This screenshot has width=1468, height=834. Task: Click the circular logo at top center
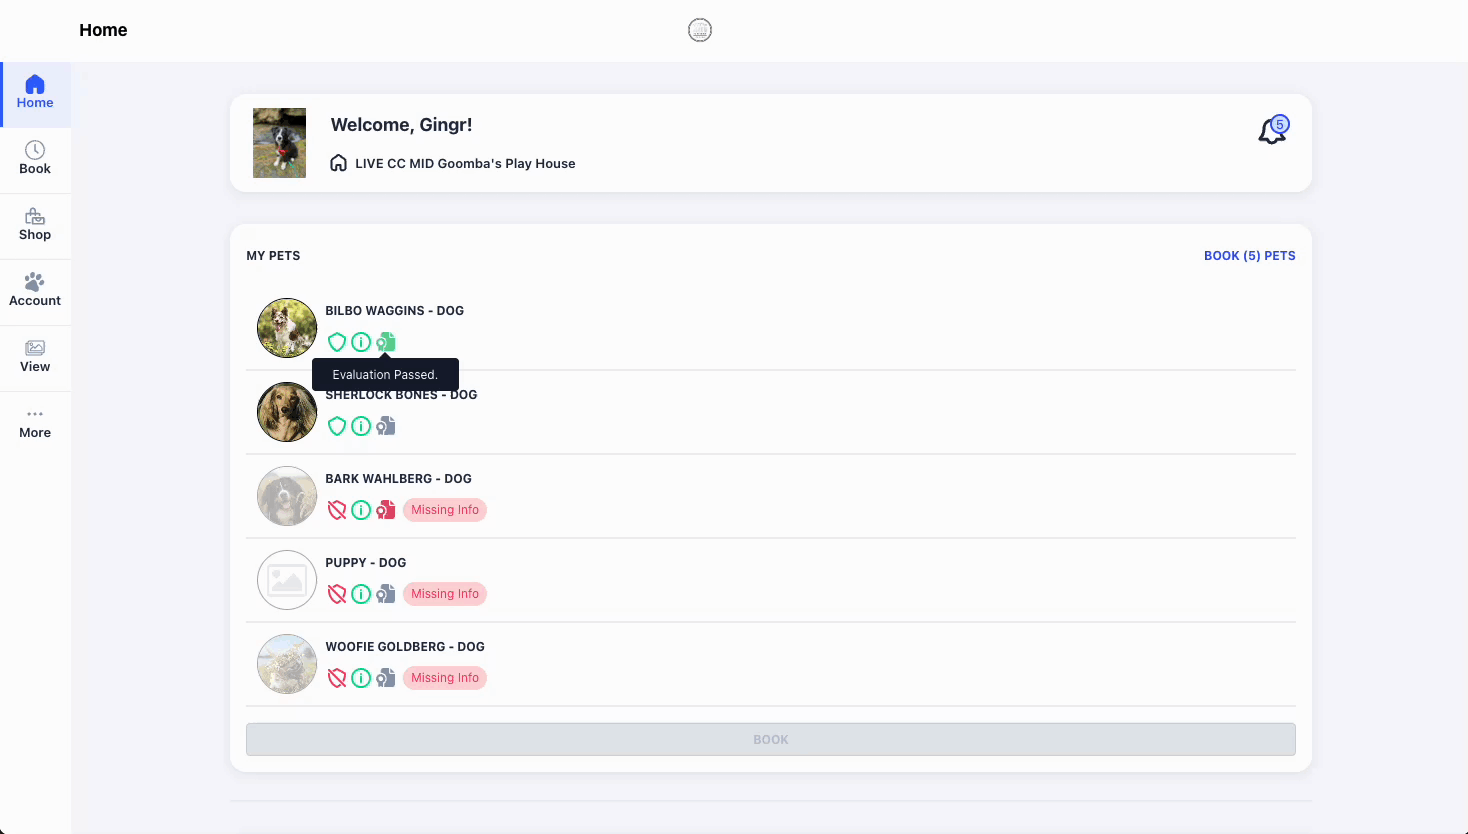[700, 30]
